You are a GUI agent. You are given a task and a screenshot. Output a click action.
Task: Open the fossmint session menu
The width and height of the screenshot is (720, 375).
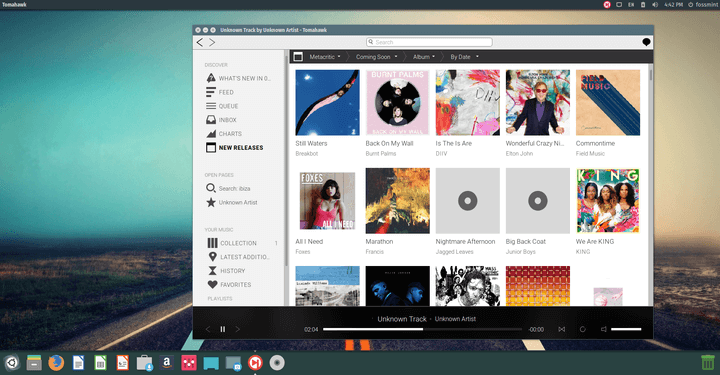point(703,5)
